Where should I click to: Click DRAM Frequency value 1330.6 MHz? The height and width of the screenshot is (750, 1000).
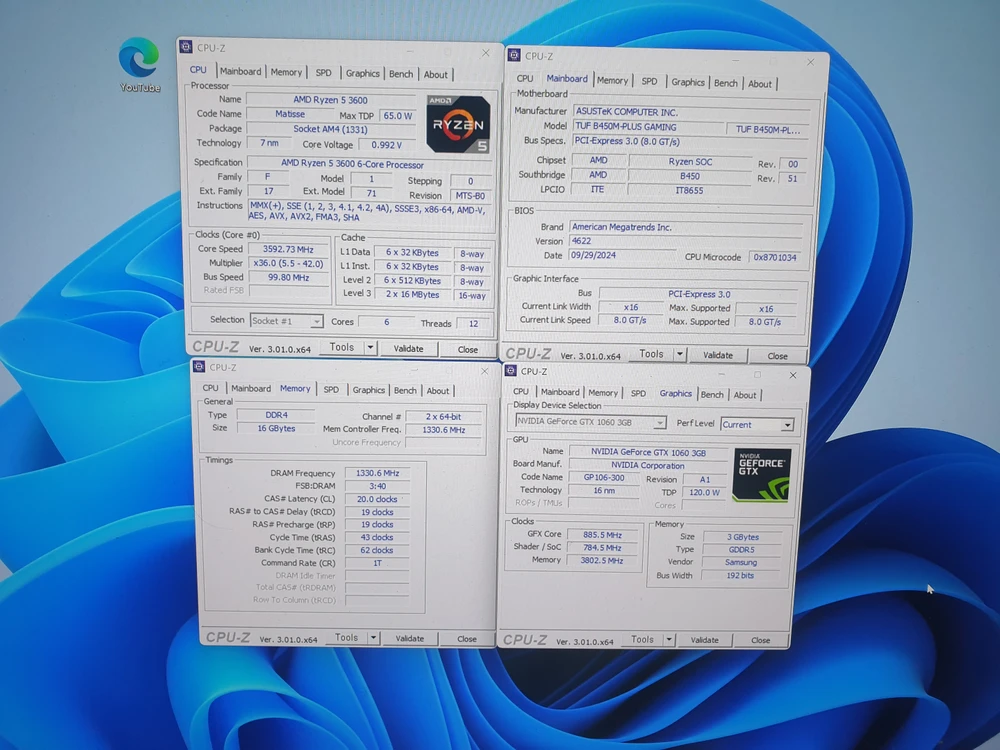(x=378, y=473)
